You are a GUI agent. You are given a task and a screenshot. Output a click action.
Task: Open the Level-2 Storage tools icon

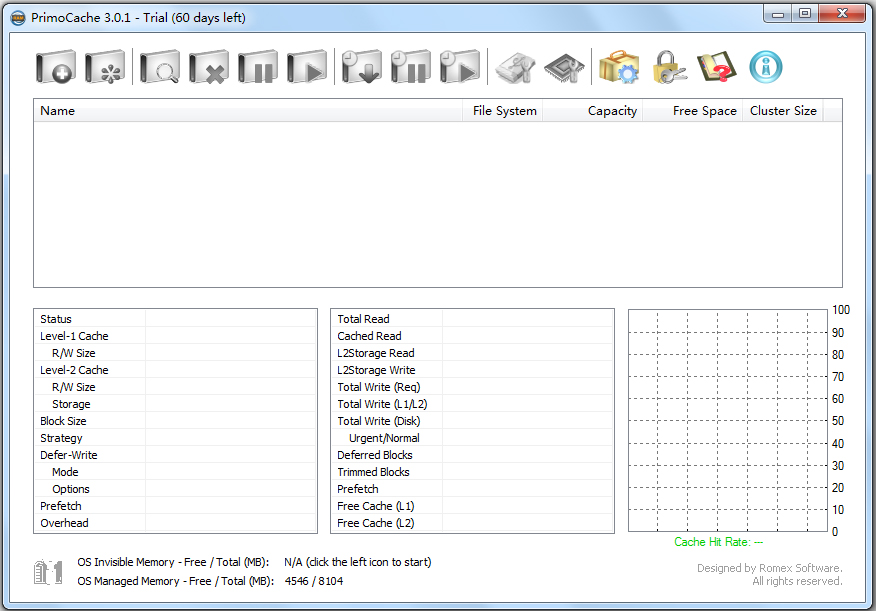click(515, 67)
